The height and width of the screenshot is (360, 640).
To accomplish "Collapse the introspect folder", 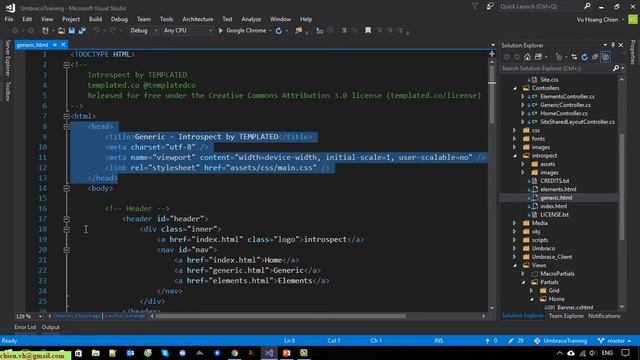I will [515, 156].
